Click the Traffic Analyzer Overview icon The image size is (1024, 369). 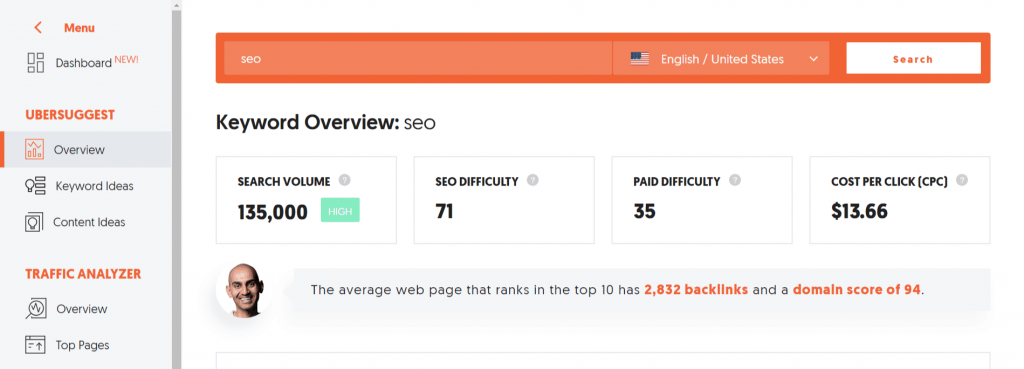35,308
